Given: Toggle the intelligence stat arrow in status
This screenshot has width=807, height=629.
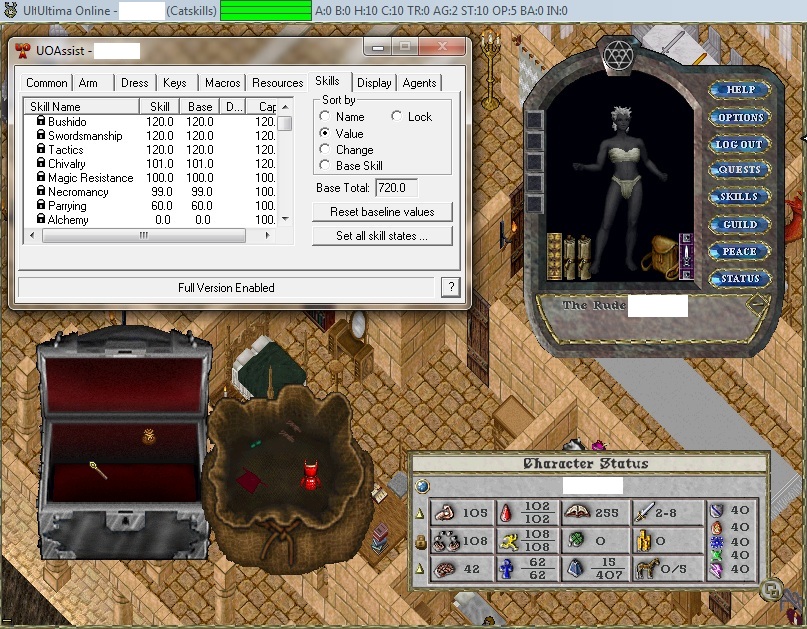Looking at the screenshot, I should (x=420, y=569).
